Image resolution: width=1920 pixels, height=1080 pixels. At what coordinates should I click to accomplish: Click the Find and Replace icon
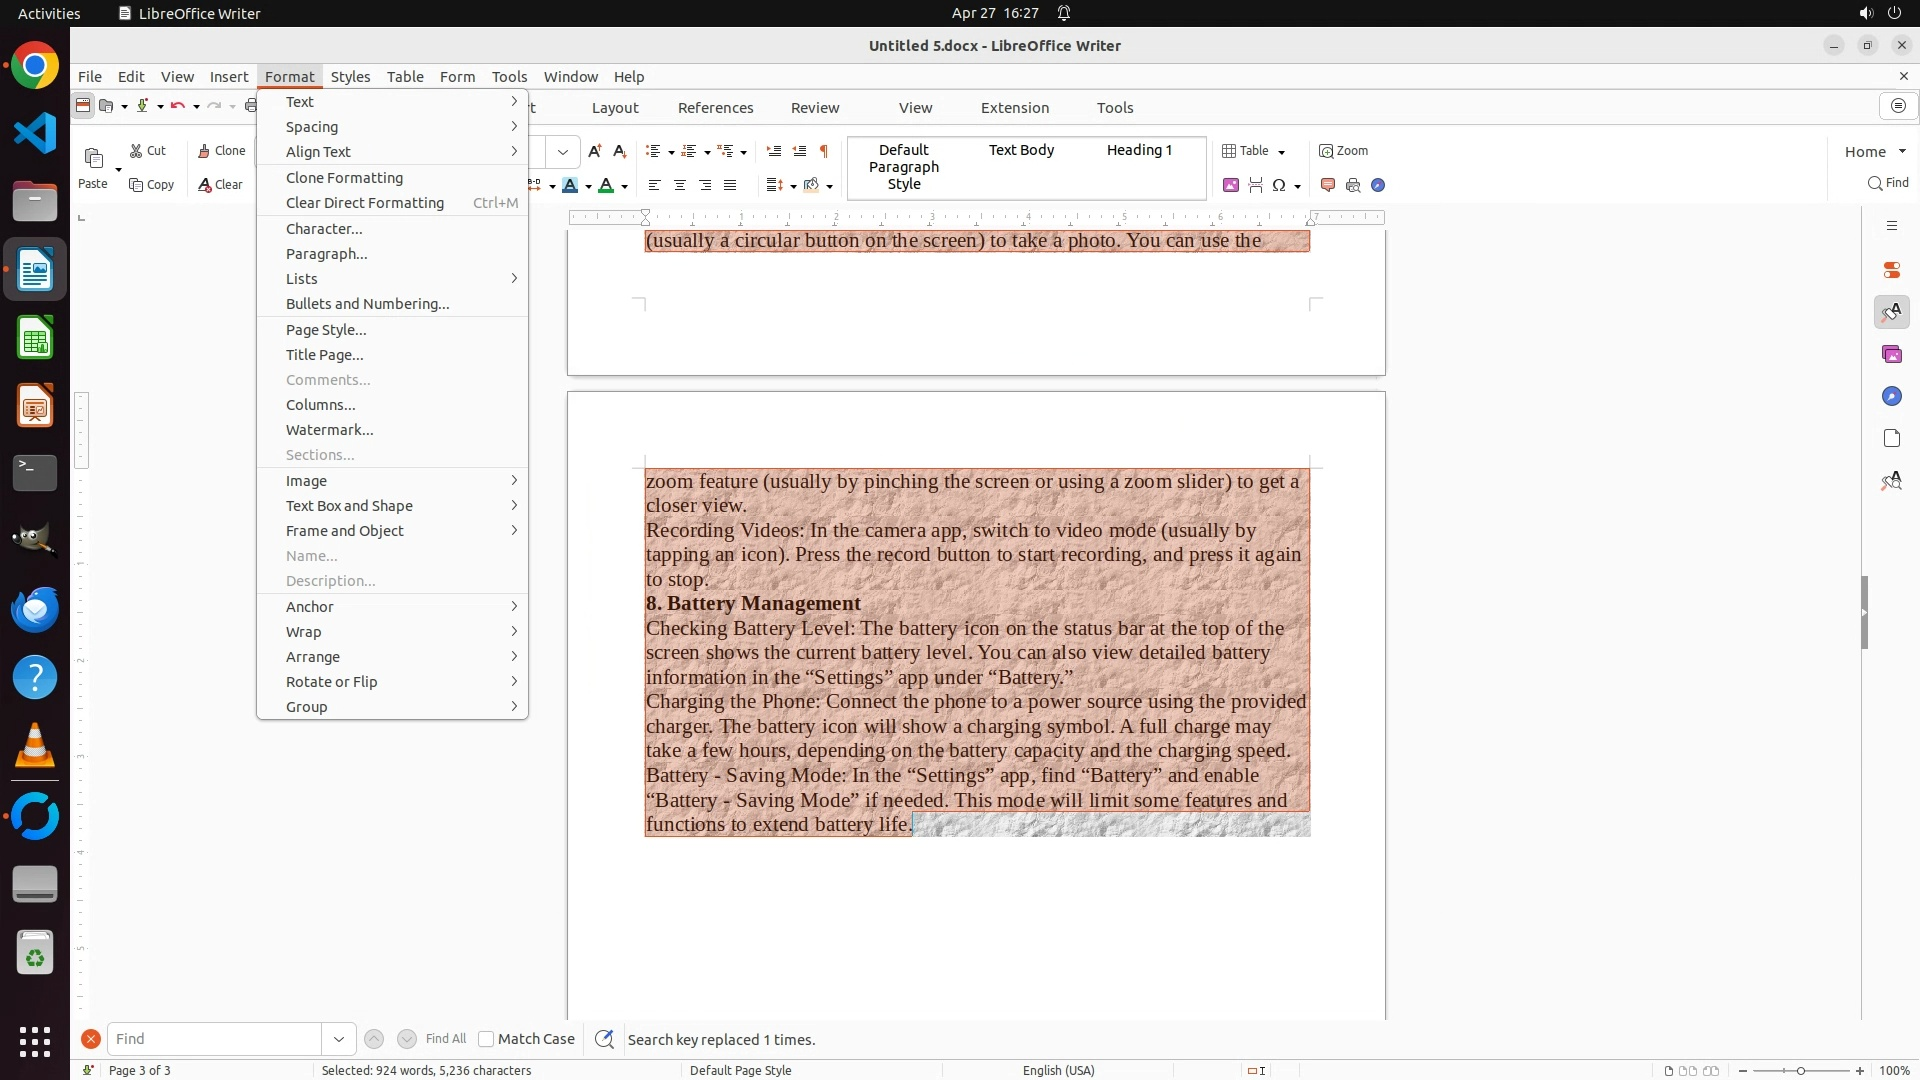coord(604,1039)
